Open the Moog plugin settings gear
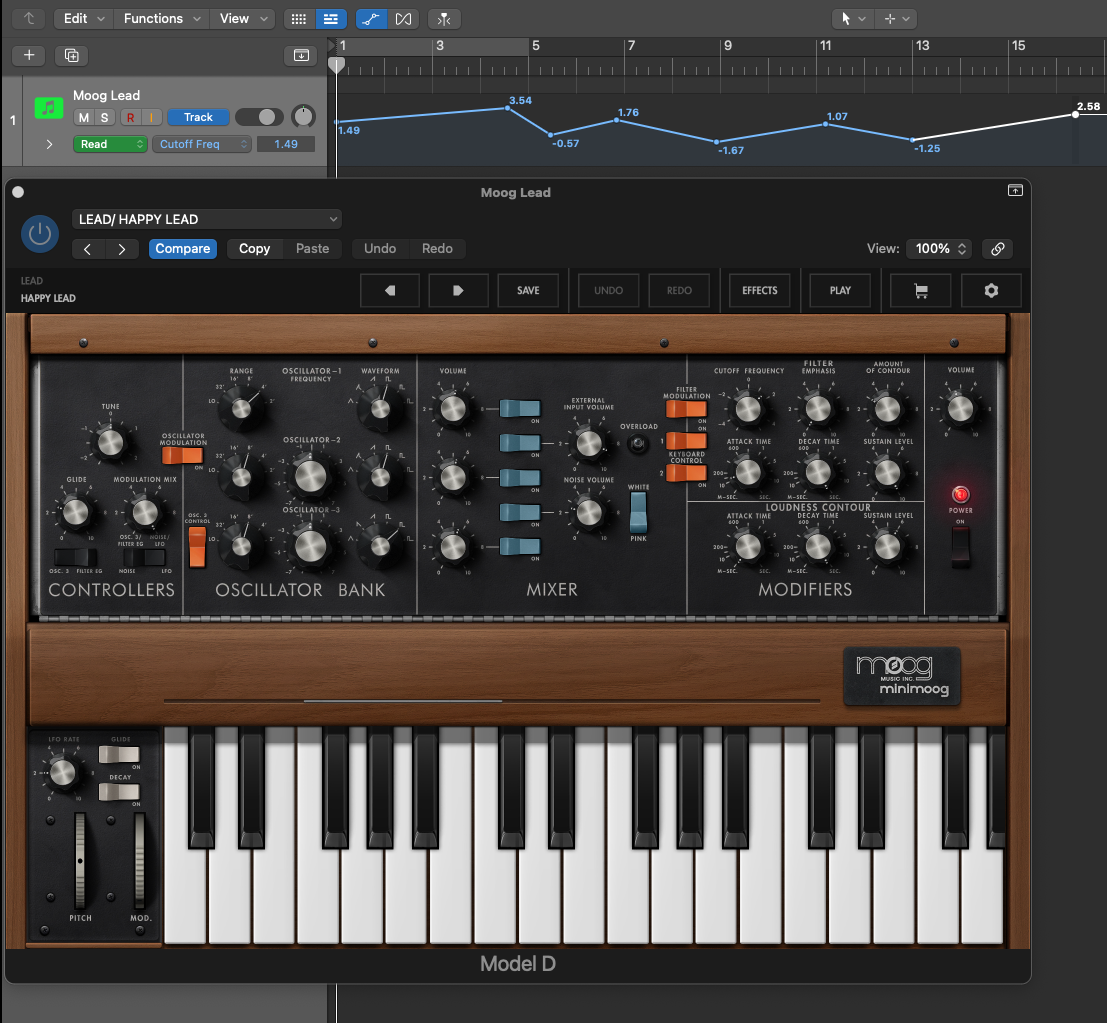The width and height of the screenshot is (1107, 1023). click(x=991, y=290)
